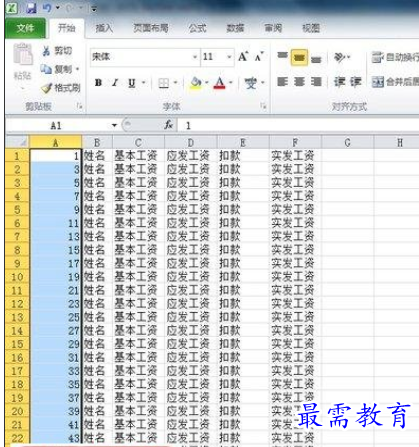Select row 10 header
Image resolution: width=419 pixels, height=447 pixels.
point(17,277)
